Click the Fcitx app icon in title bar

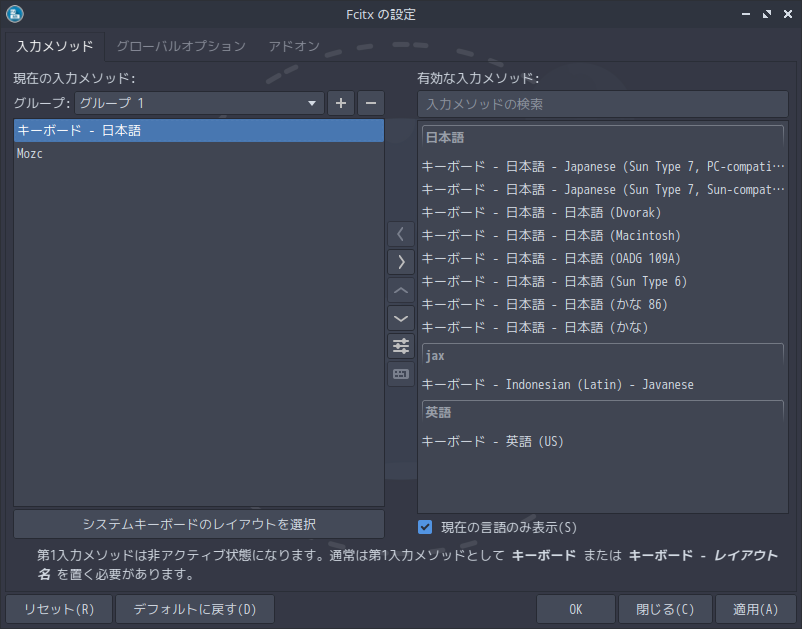pyautogui.click(x=15, y=14)
